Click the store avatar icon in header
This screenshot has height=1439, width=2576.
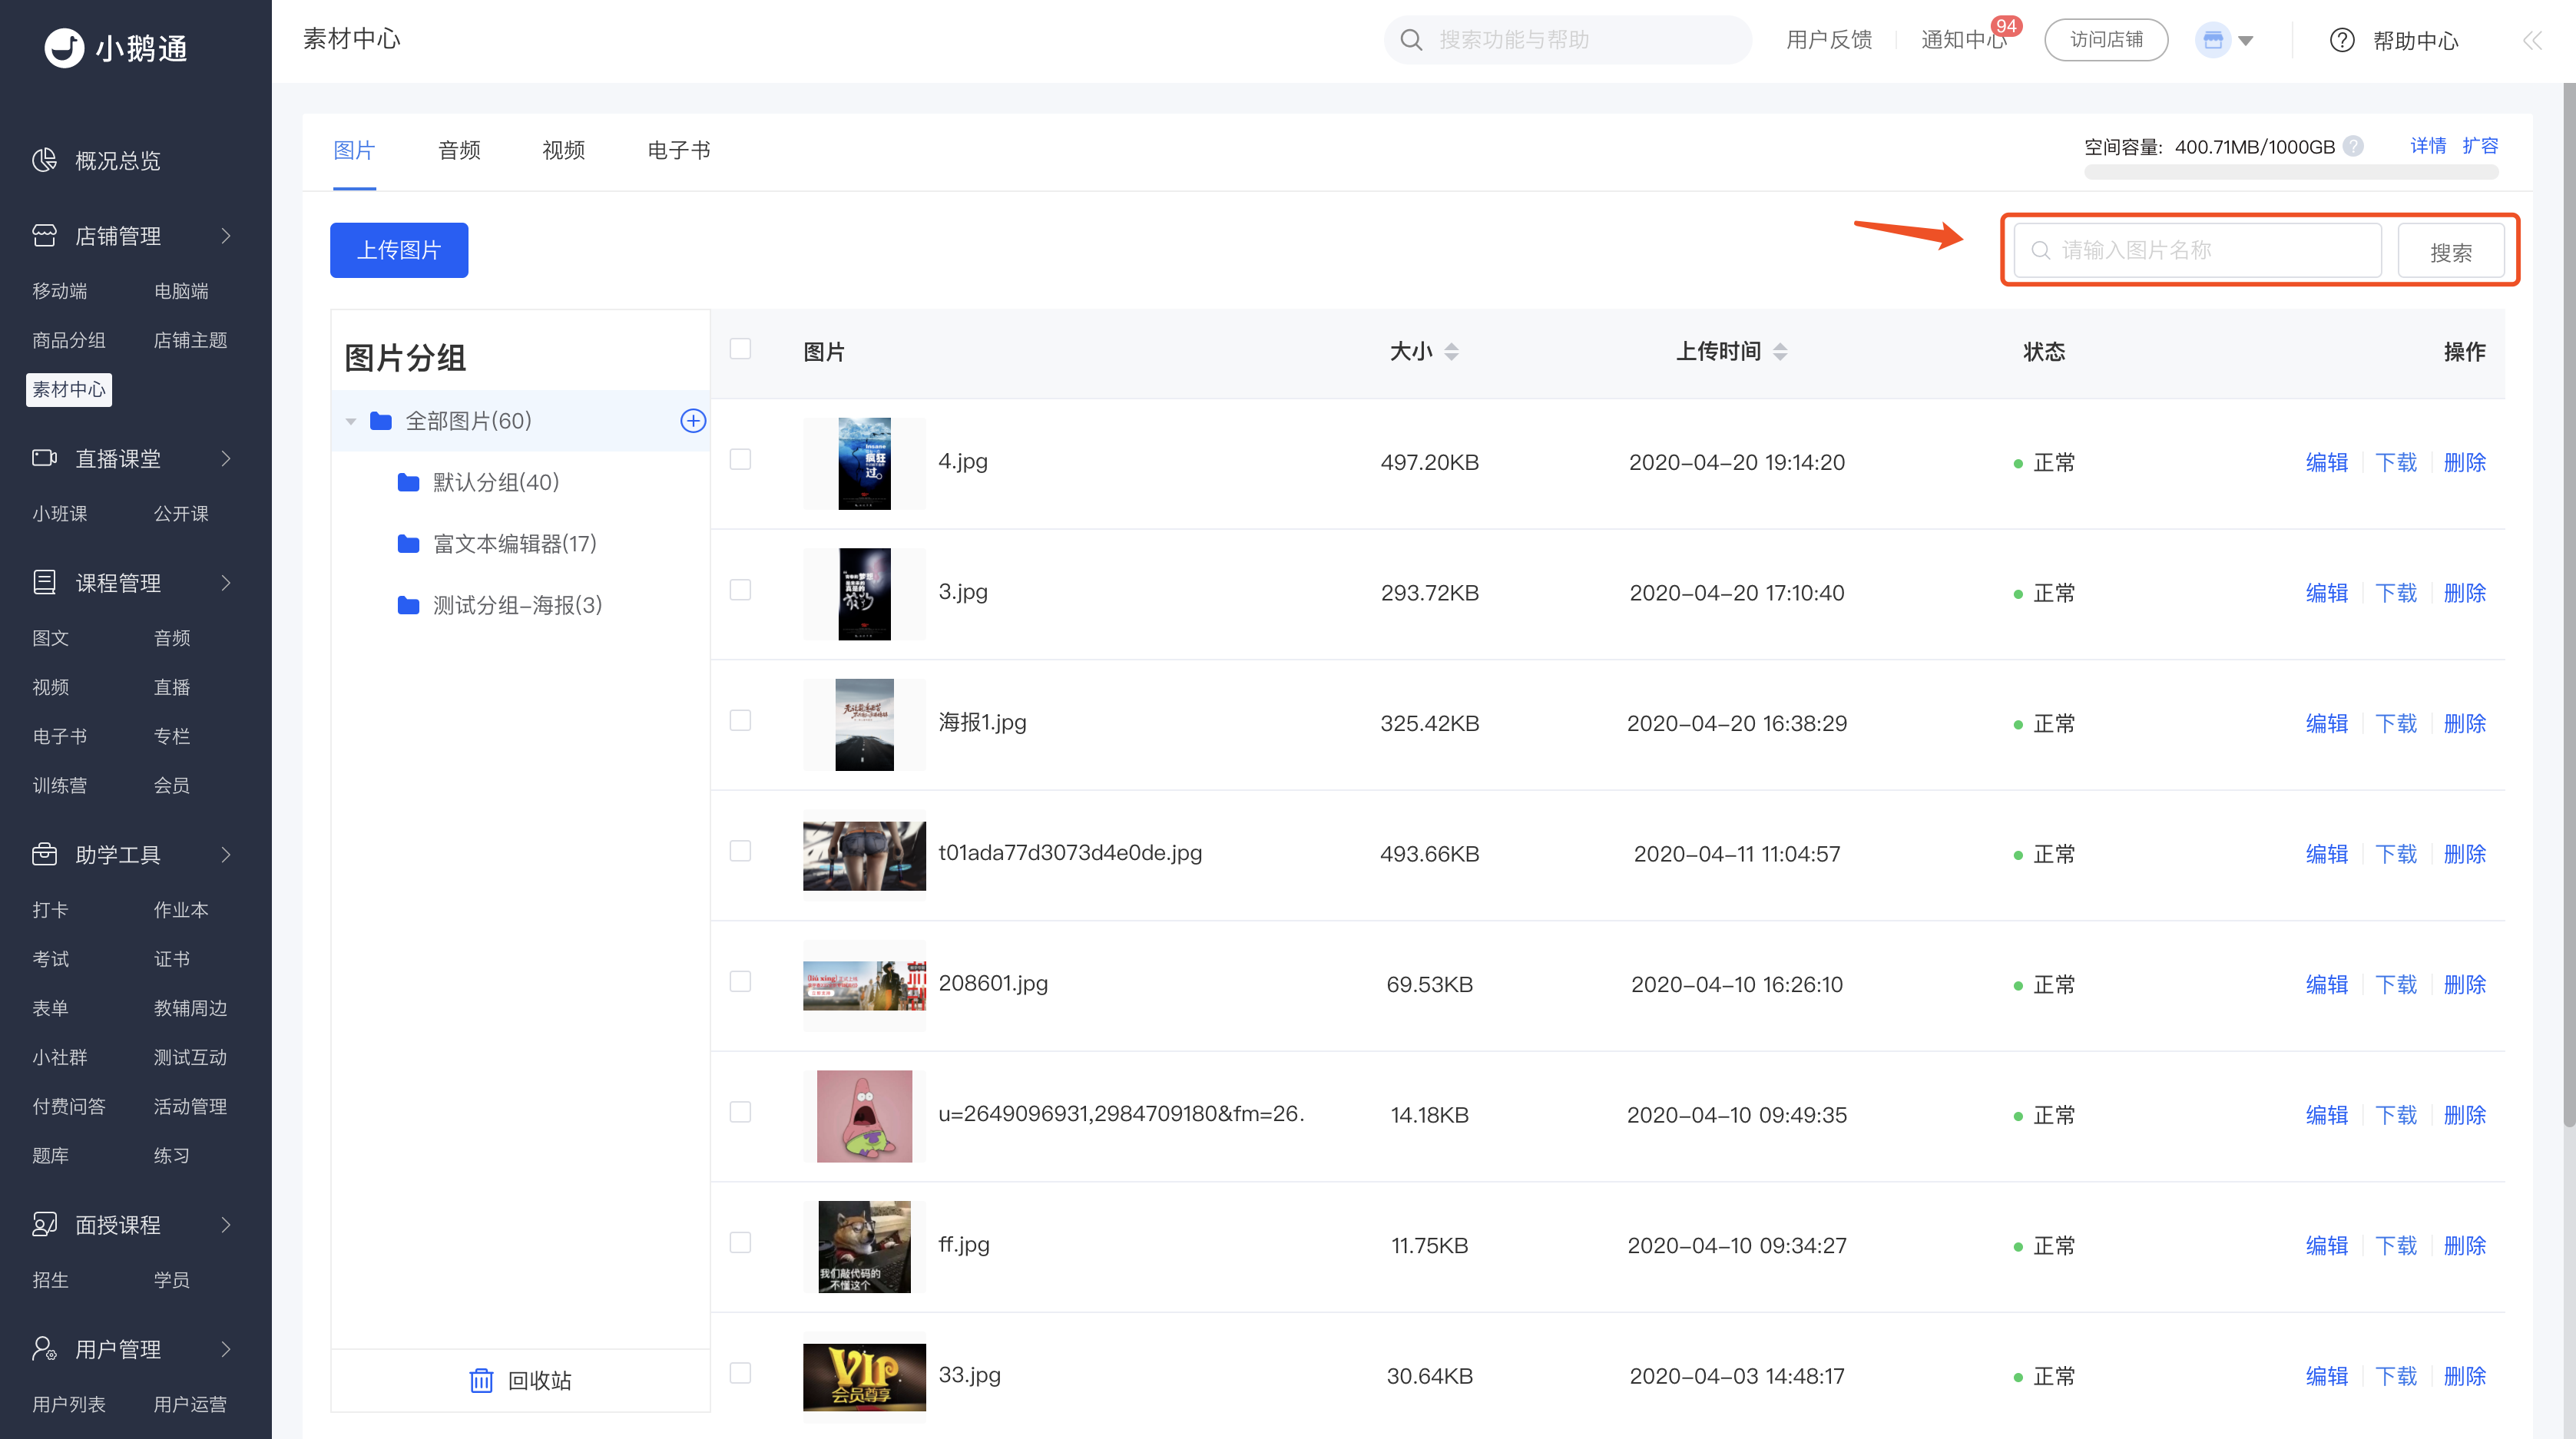2213,40
